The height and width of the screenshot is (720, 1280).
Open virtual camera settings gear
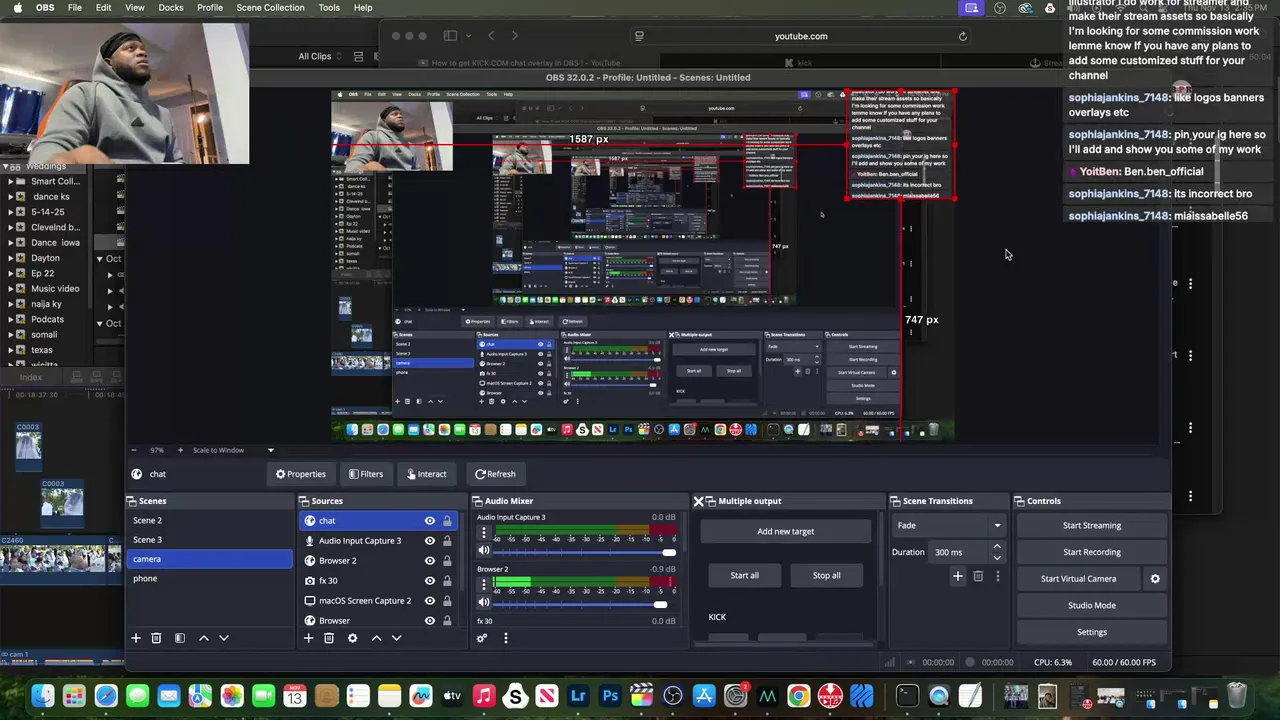pos(1155,579)
